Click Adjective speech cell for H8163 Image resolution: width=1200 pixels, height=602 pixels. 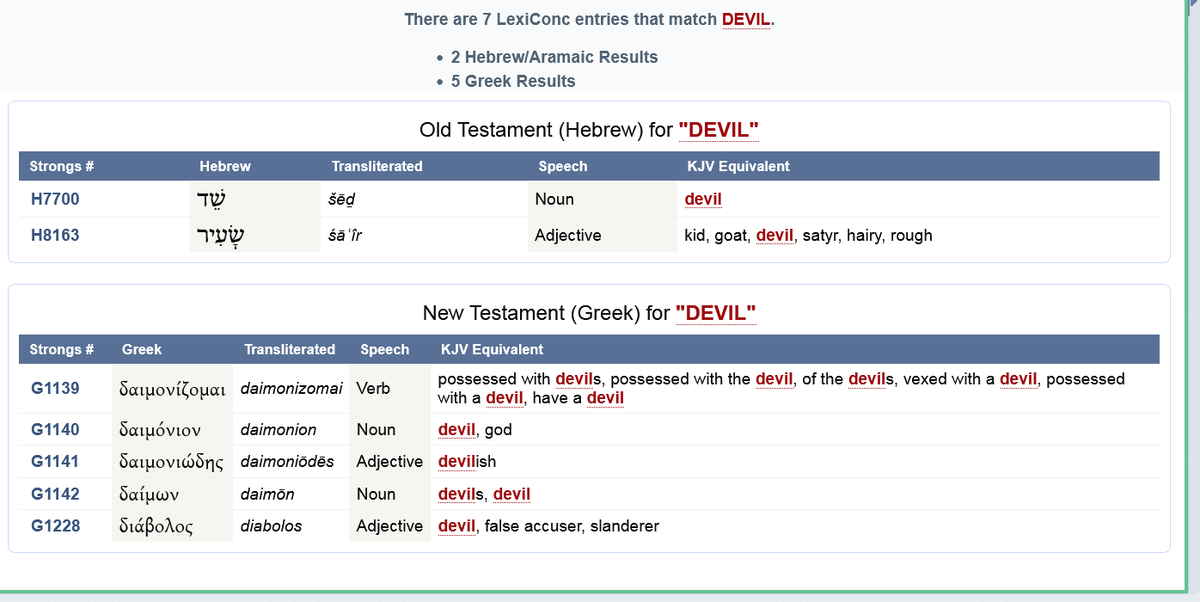pos(568,235)
